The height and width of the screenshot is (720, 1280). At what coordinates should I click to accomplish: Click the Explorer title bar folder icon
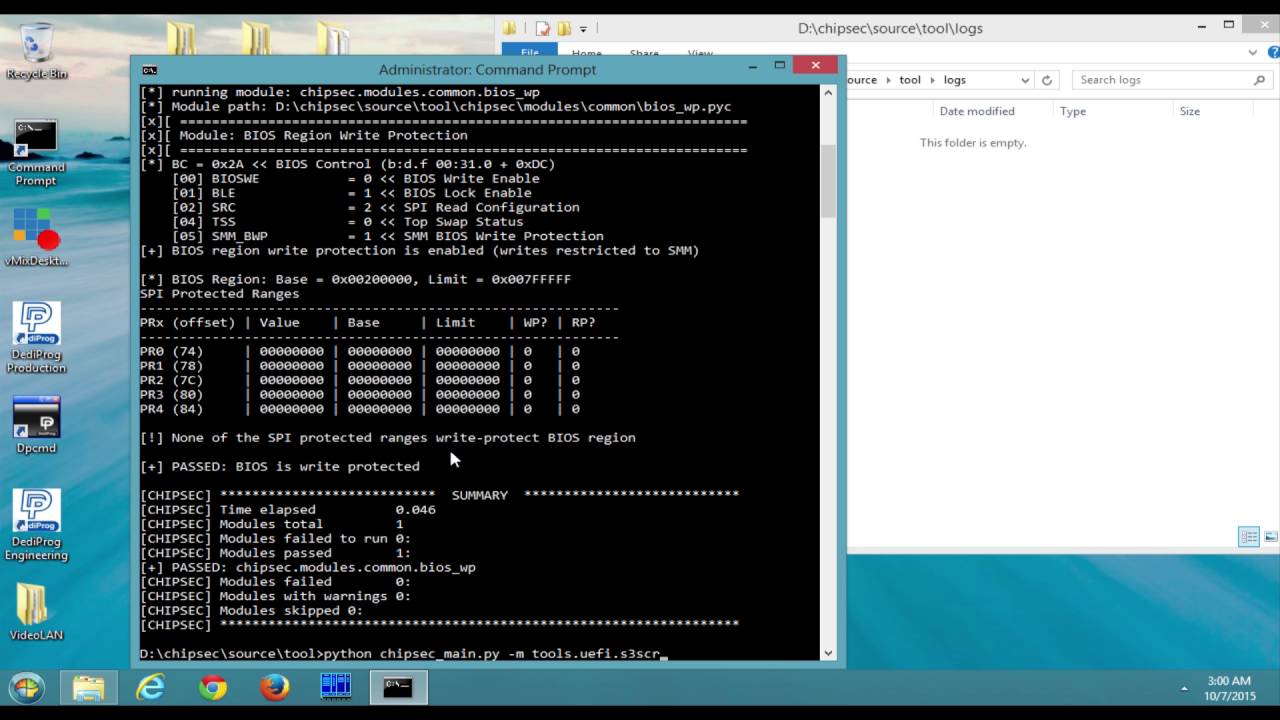(510, 28)
